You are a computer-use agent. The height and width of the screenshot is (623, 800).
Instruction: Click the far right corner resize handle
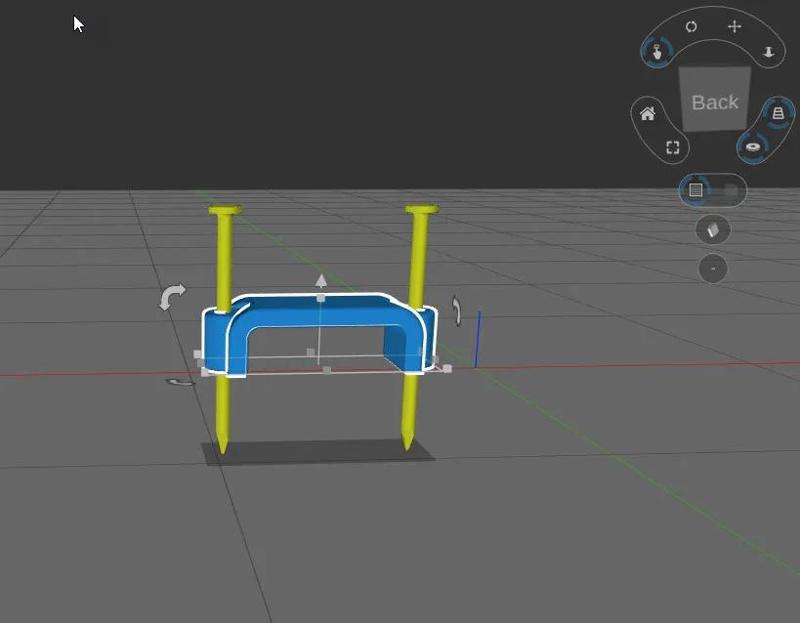447,368
